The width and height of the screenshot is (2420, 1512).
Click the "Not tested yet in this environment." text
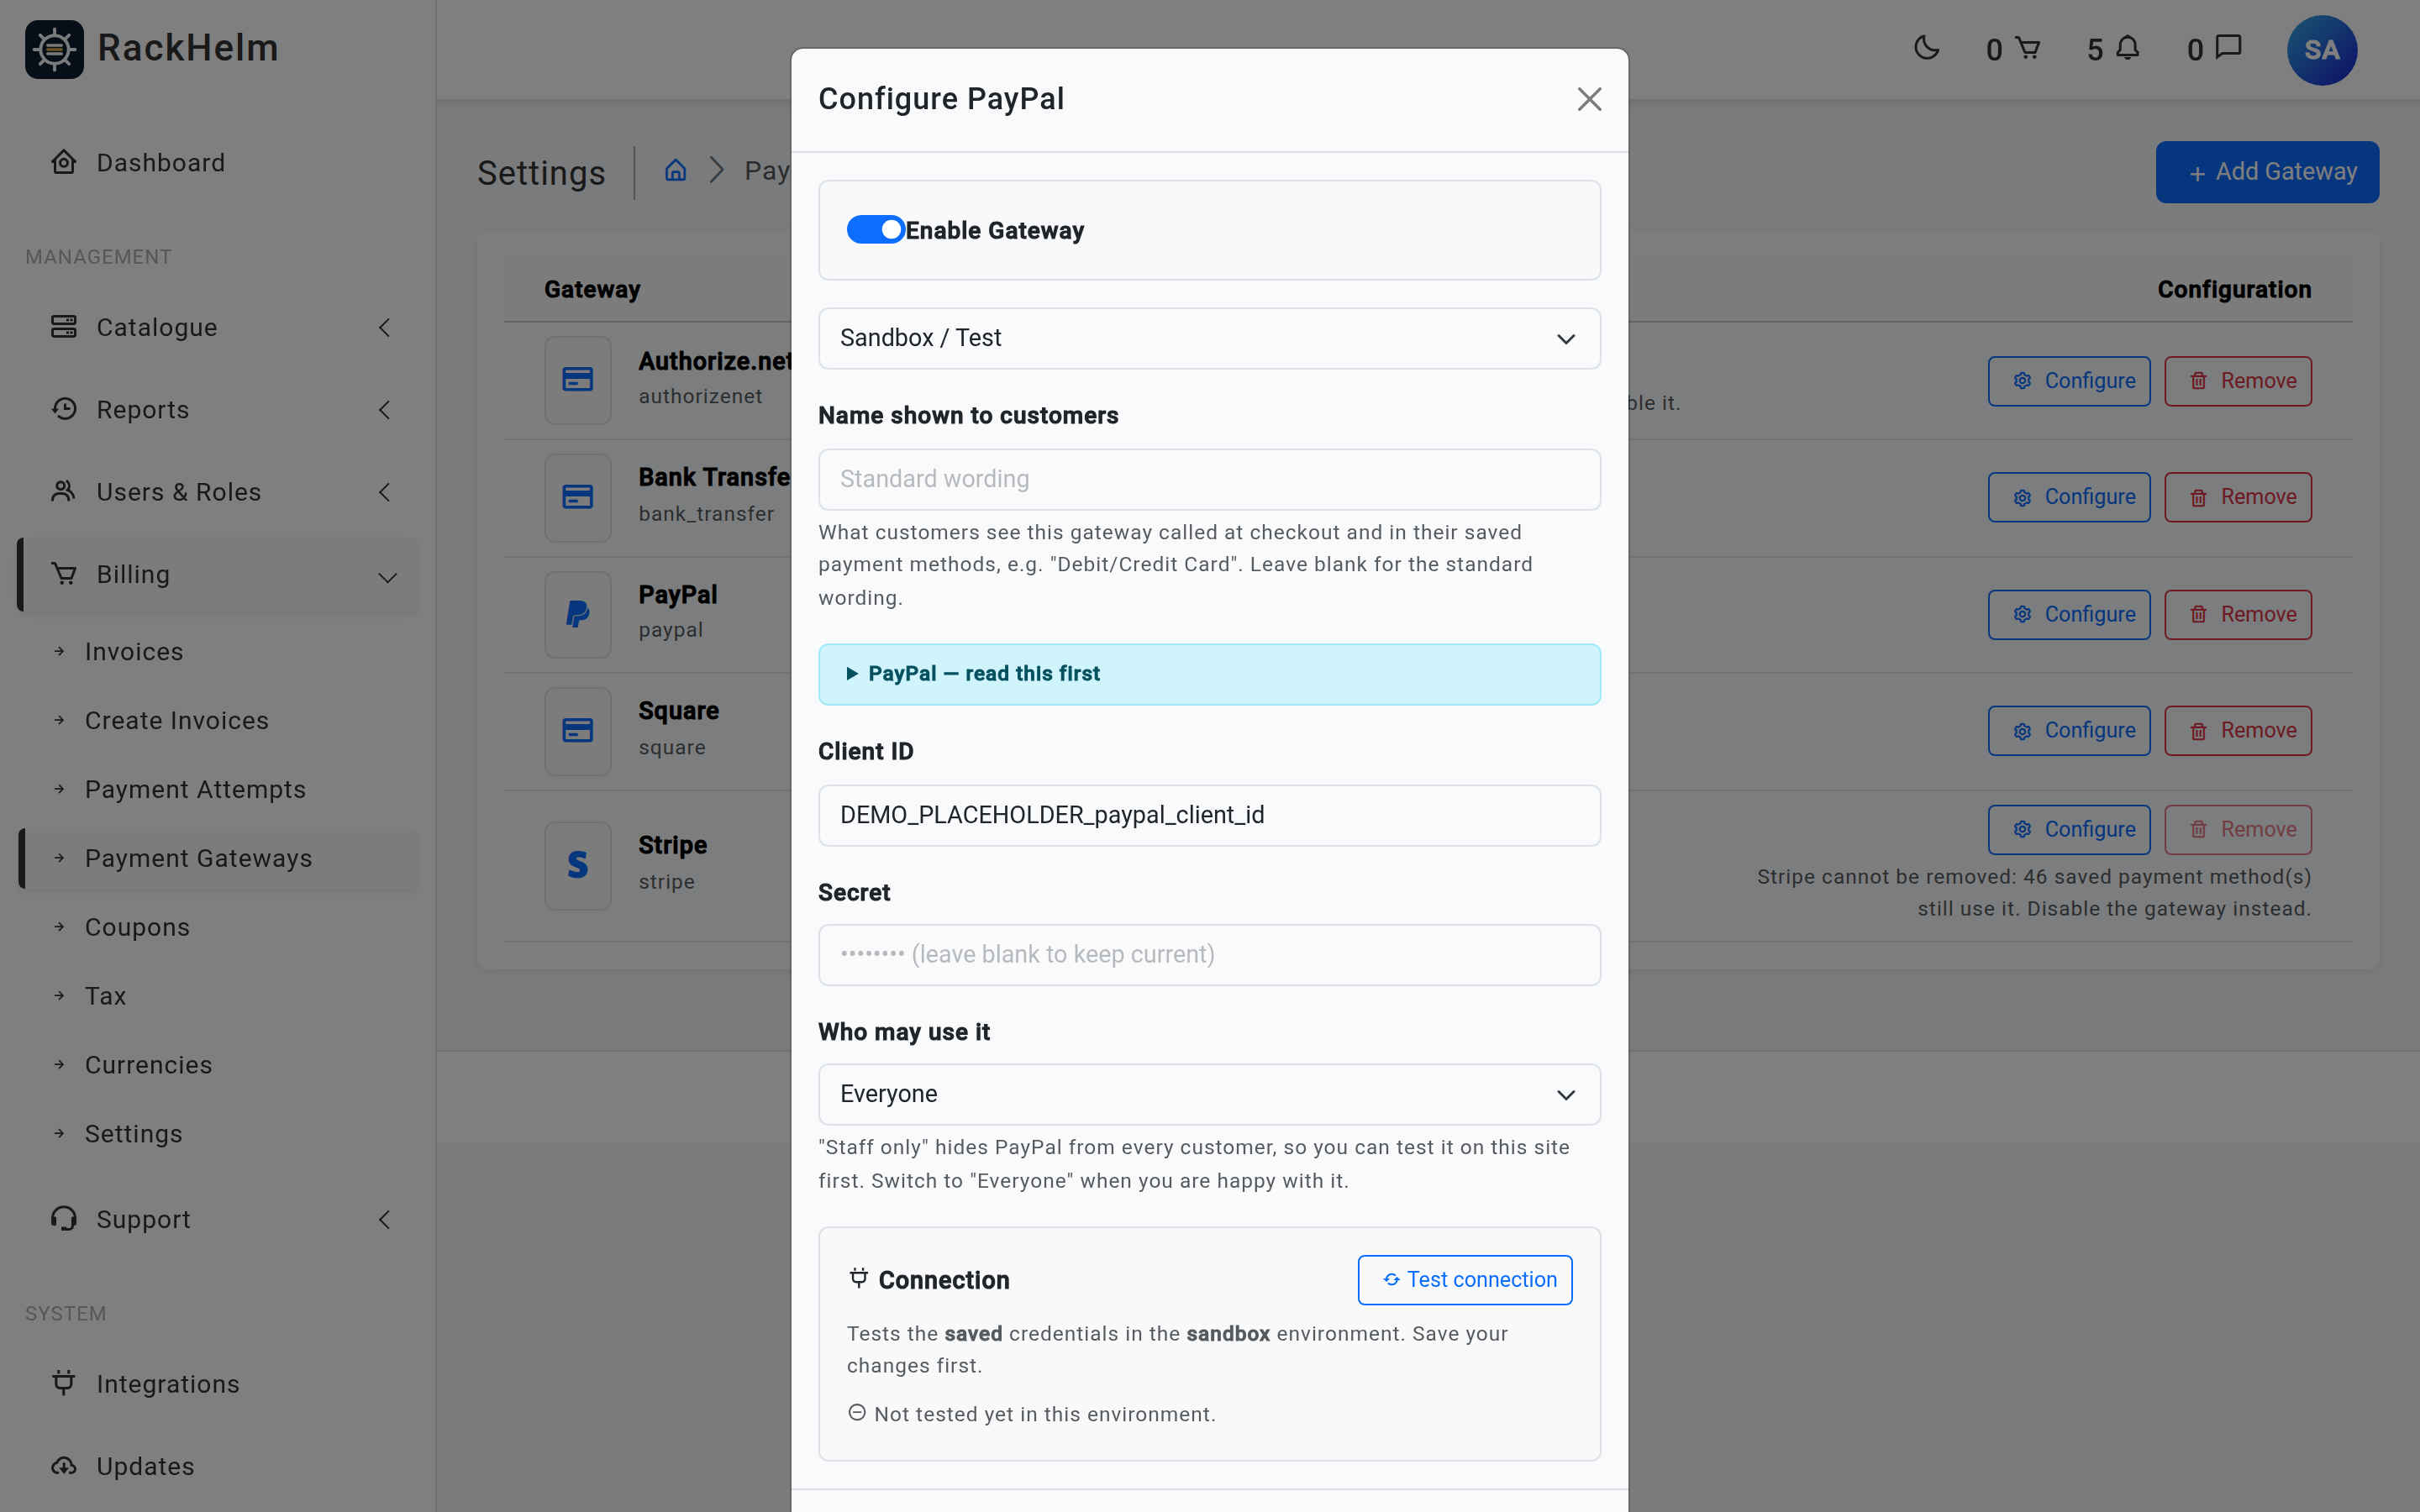pyautogui.click(x=1044, y=1414)
